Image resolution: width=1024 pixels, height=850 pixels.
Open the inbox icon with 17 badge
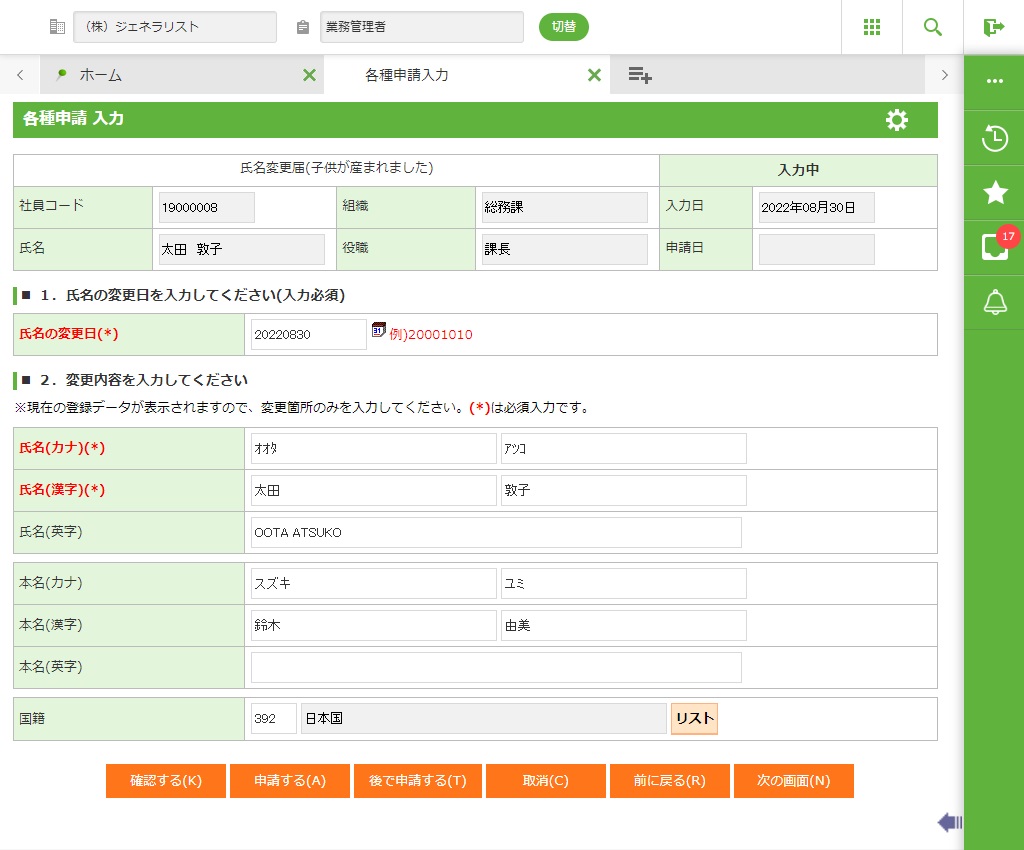point(994,247)
